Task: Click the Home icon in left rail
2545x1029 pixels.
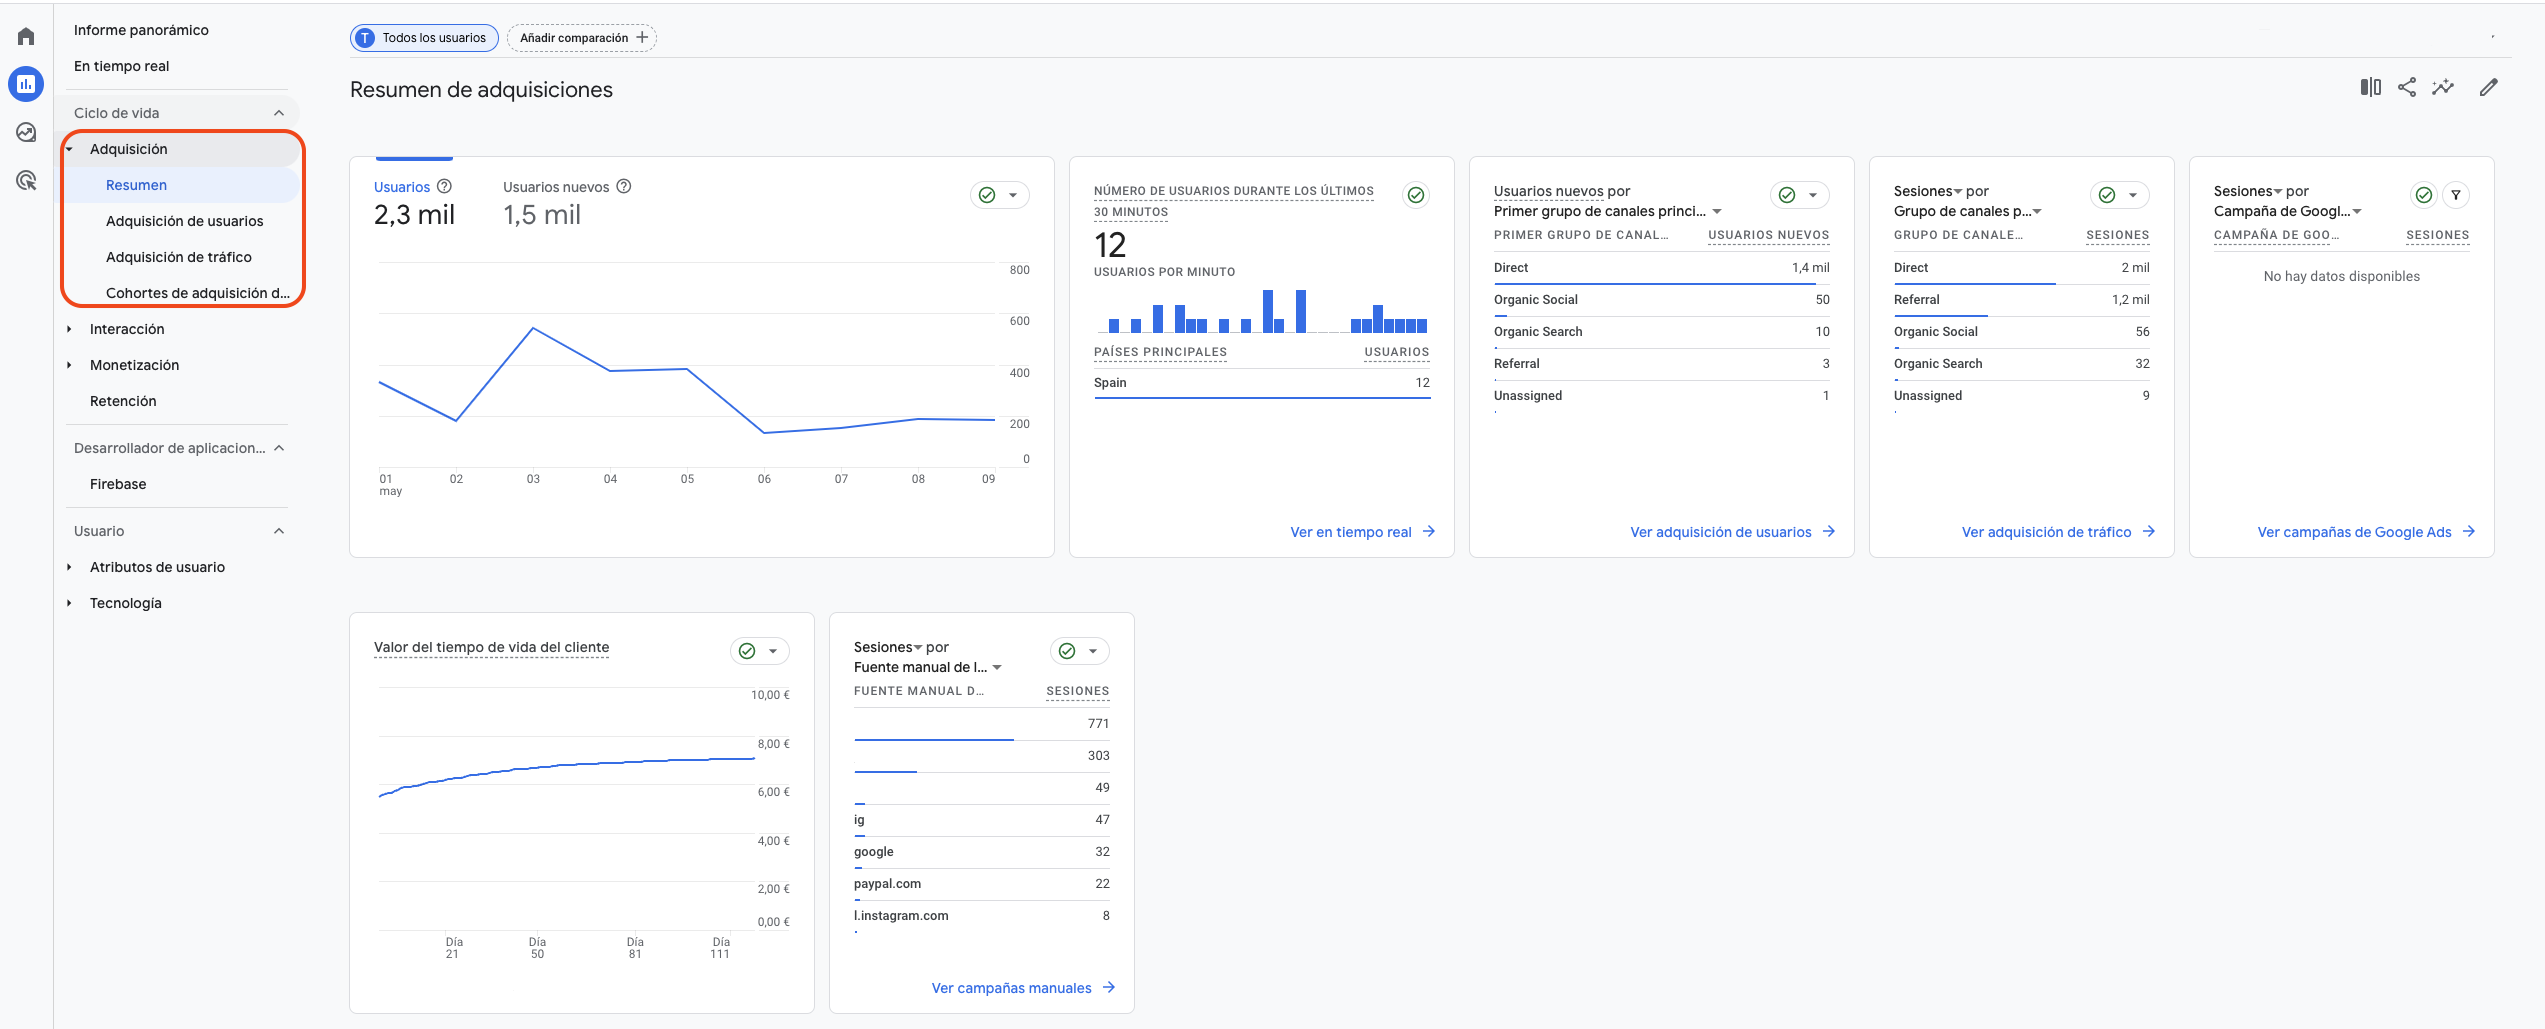Action: point(26,37)
